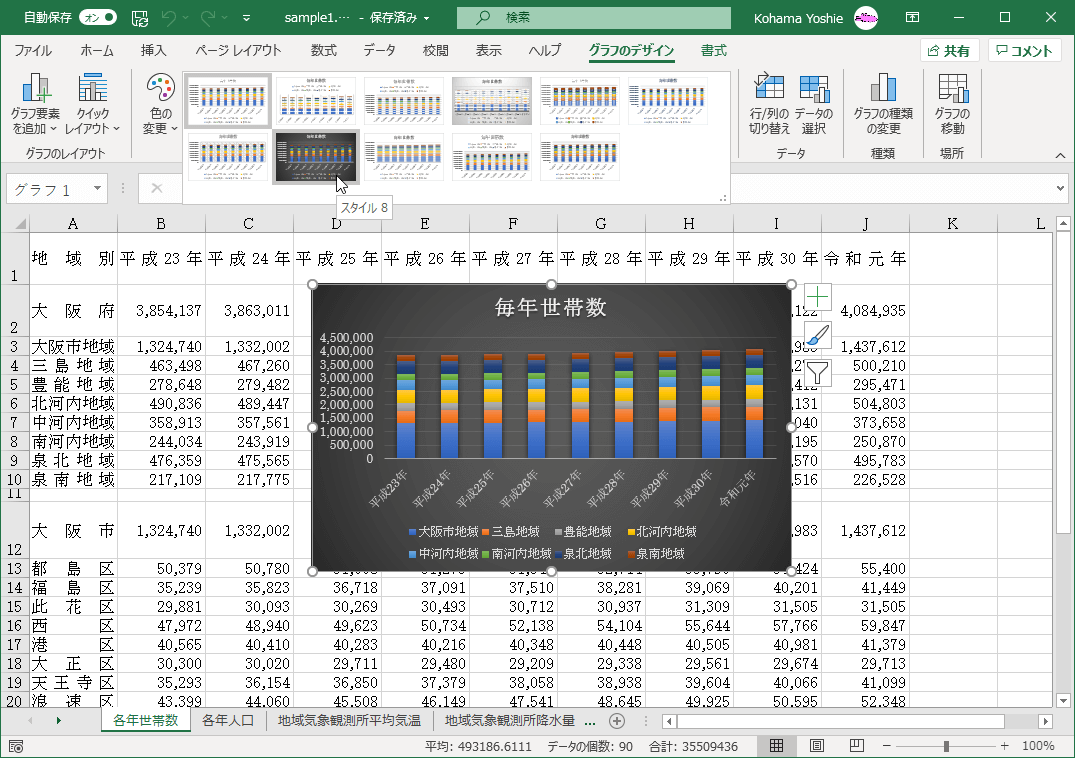Viewport: 1075px width, 758px height.
Task: Click the chart styles paintbrush button
Action: (x=817, y=335)
